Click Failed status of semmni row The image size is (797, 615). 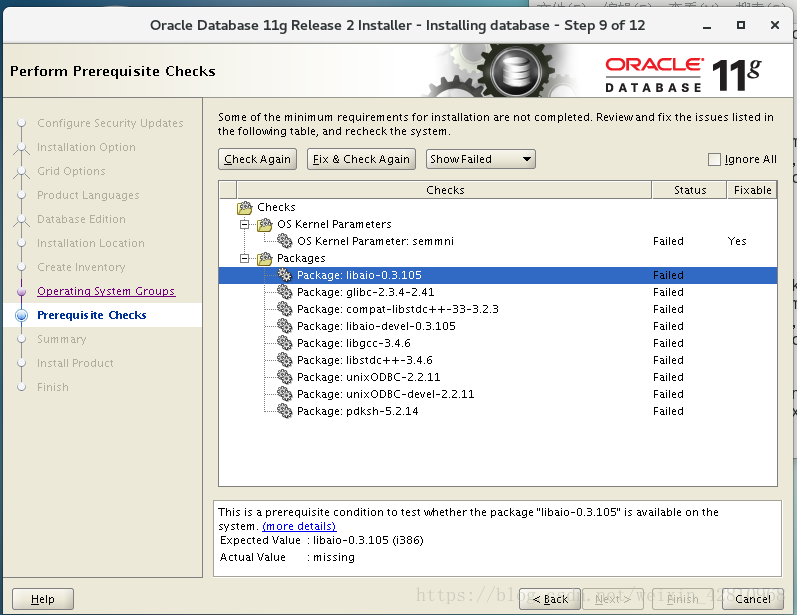[x=668, y=241]
